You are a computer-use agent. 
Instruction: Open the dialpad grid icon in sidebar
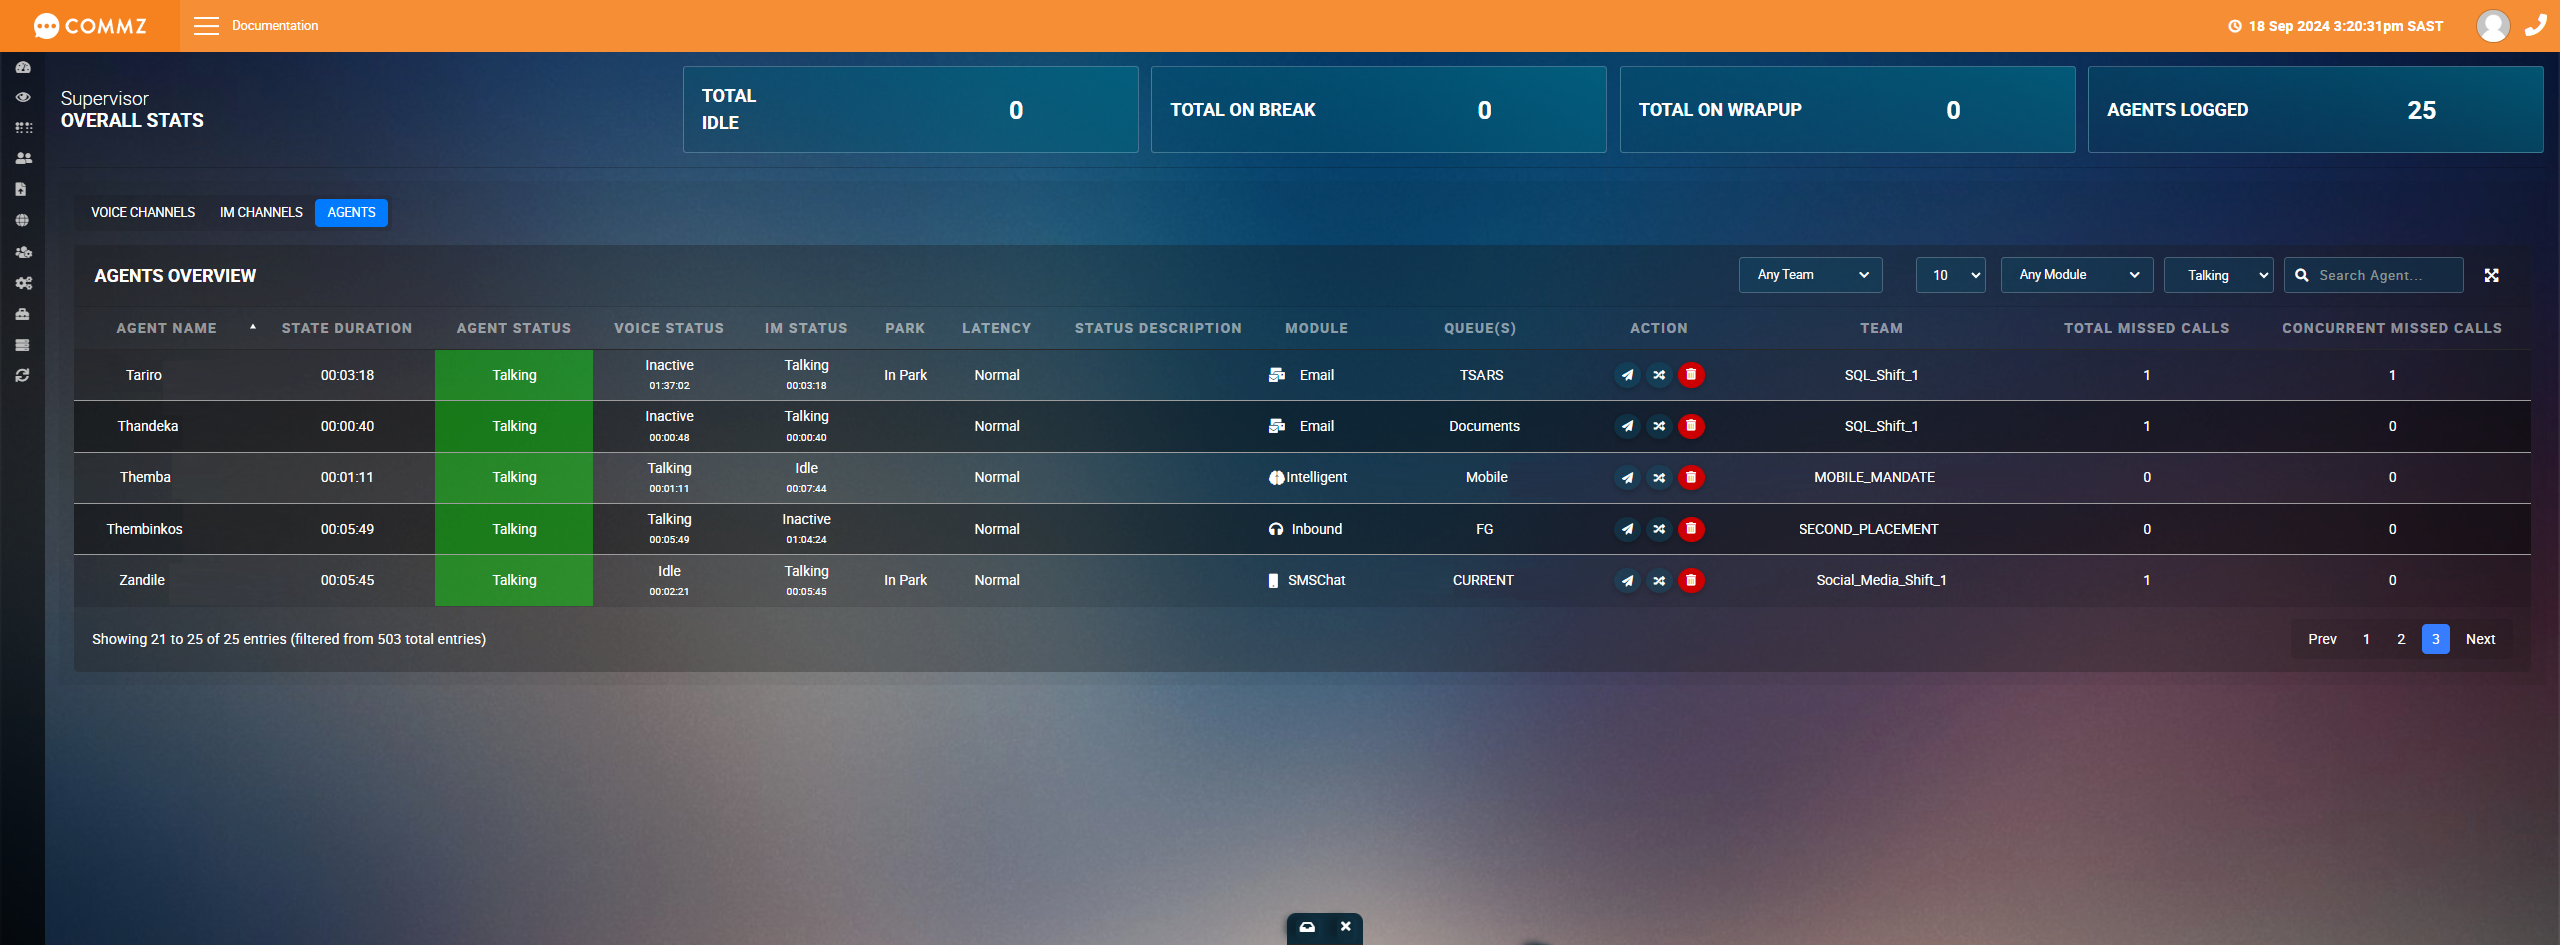tap(23, 127)
